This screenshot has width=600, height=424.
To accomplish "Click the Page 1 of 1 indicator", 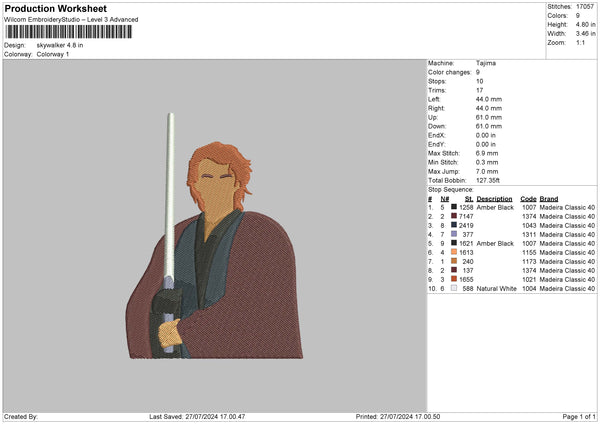I will [x=579, y=416].
